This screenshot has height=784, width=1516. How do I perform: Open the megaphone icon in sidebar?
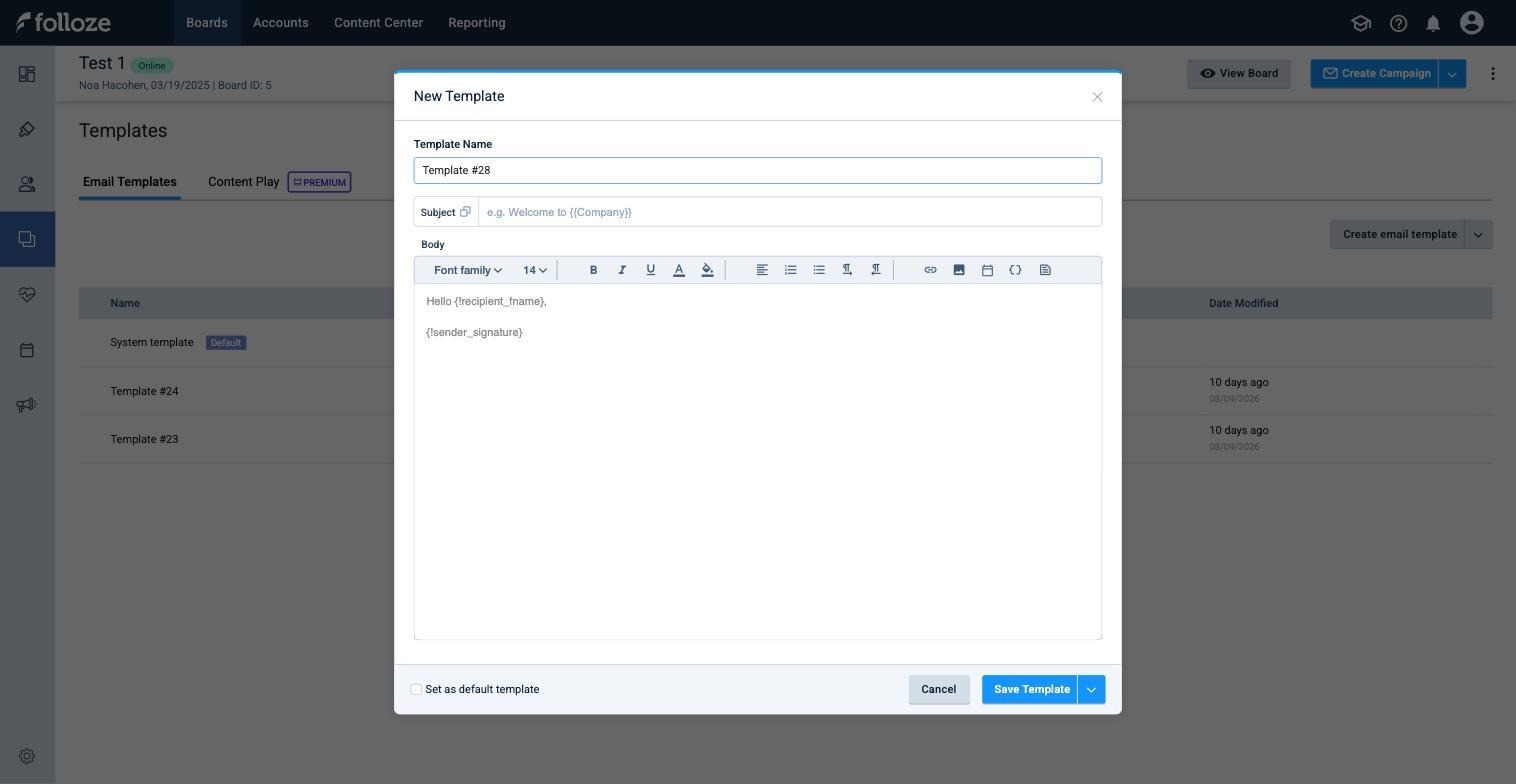(x=27, y=405)
